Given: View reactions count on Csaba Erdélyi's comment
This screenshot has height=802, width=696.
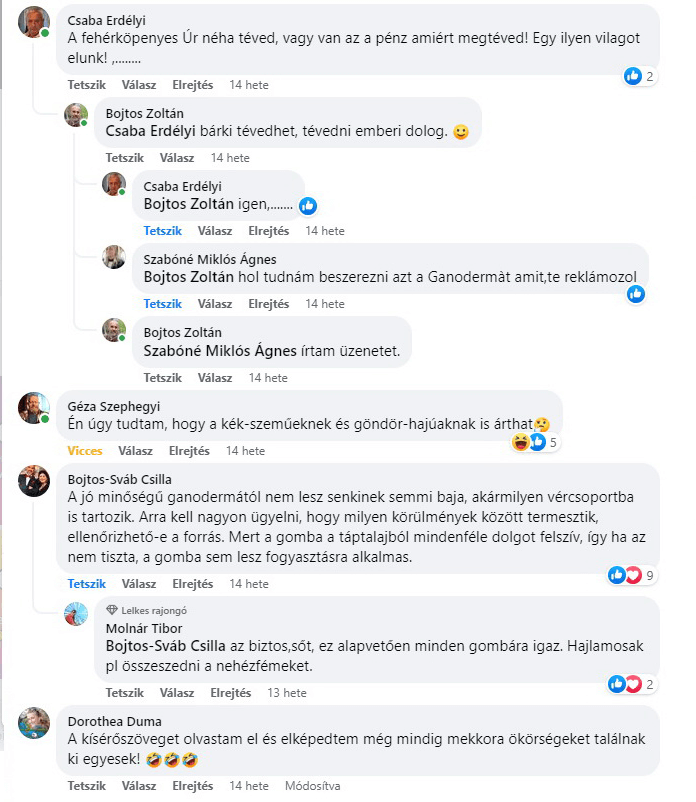Looking at the screenshot, I should [x=639, y=76].
